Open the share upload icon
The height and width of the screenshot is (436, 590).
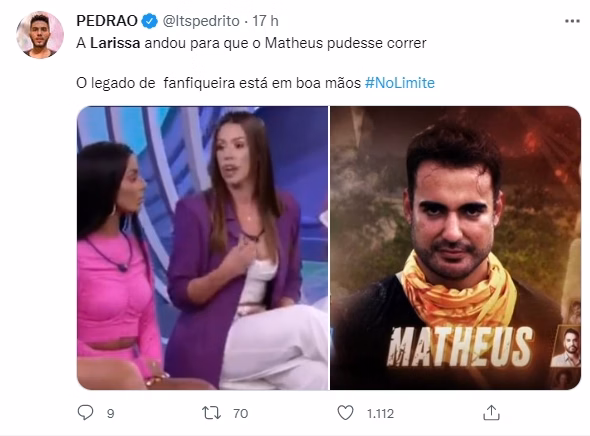pos(491,412)
